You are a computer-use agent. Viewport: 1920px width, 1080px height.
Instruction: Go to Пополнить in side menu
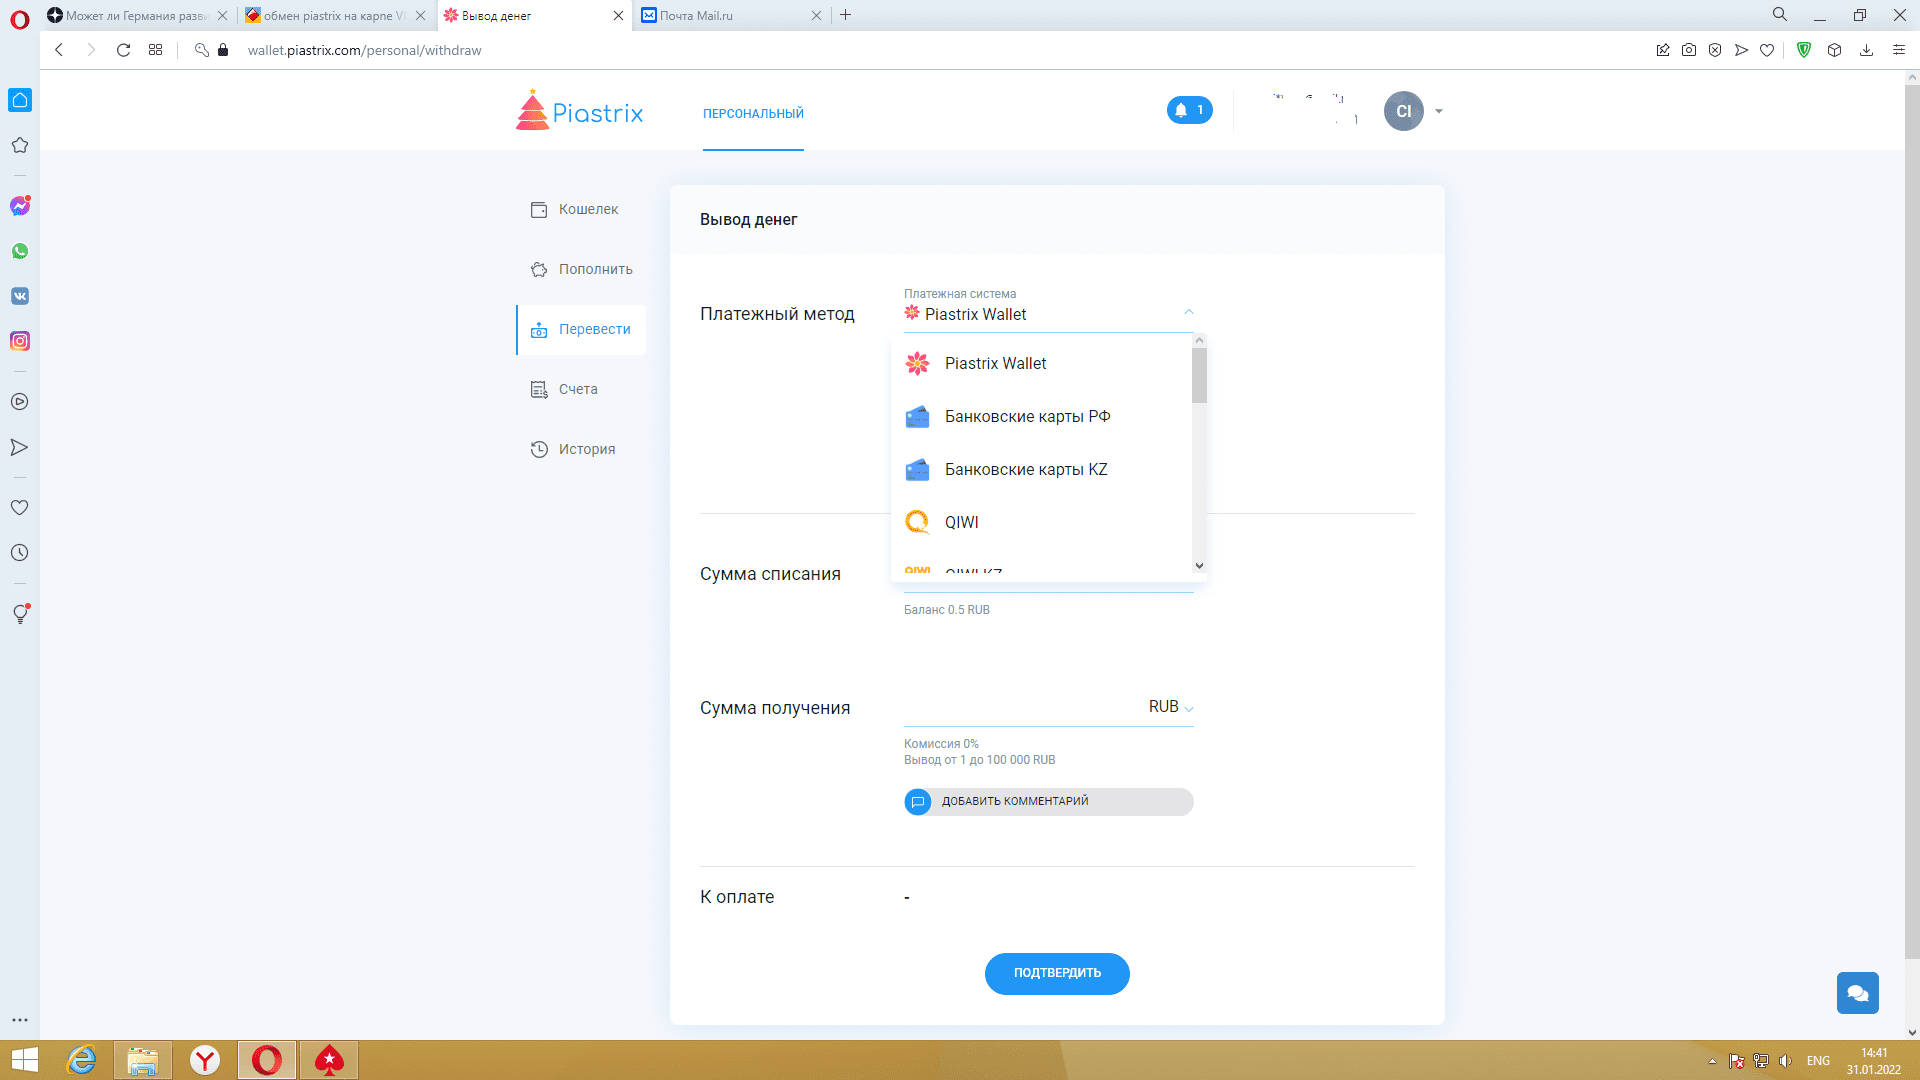[581, 270]
